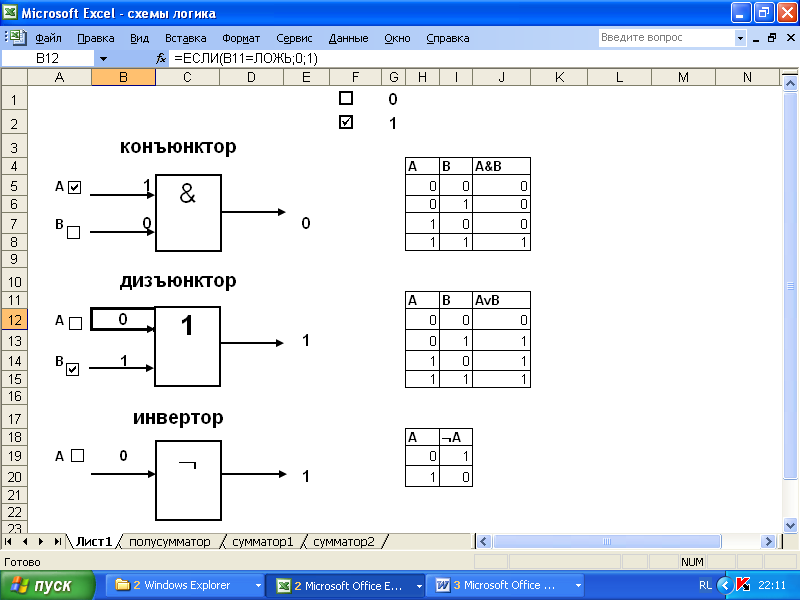Open the Вид menu
The width and height of the screenshot is (800, 600).
(139, 38)
